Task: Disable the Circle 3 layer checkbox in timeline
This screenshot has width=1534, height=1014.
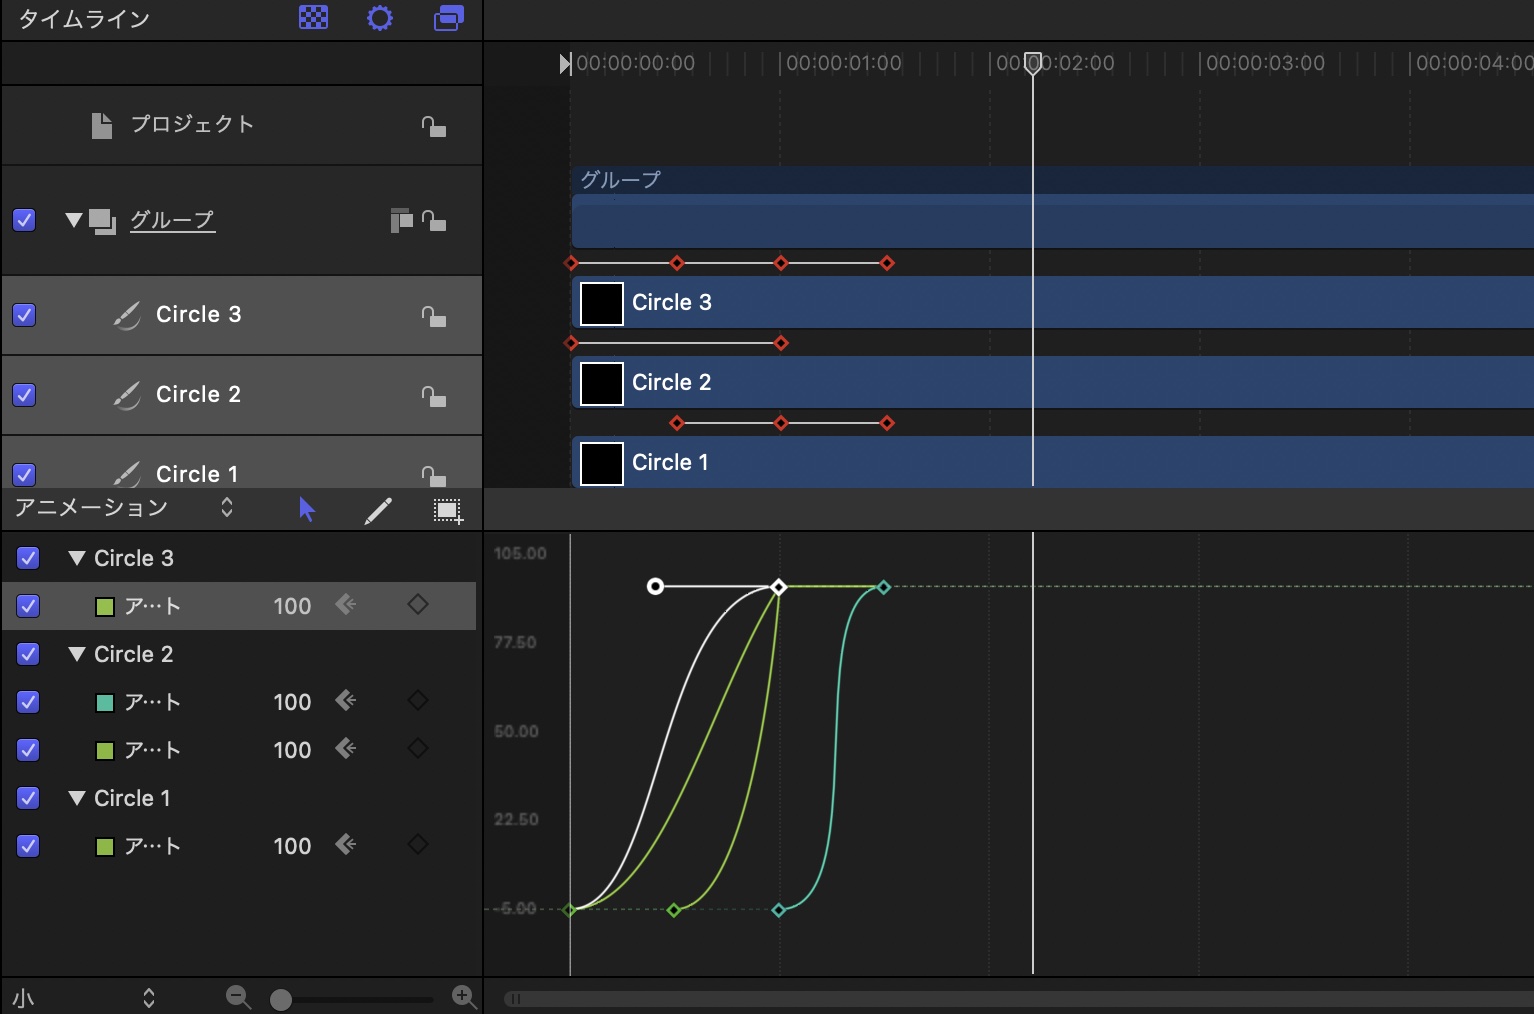Action: (x=24, y=315)
